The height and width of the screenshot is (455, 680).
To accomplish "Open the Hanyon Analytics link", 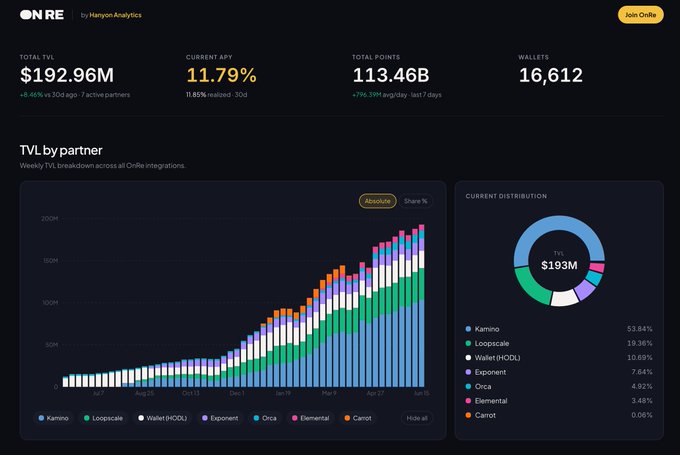I will 115,15.
